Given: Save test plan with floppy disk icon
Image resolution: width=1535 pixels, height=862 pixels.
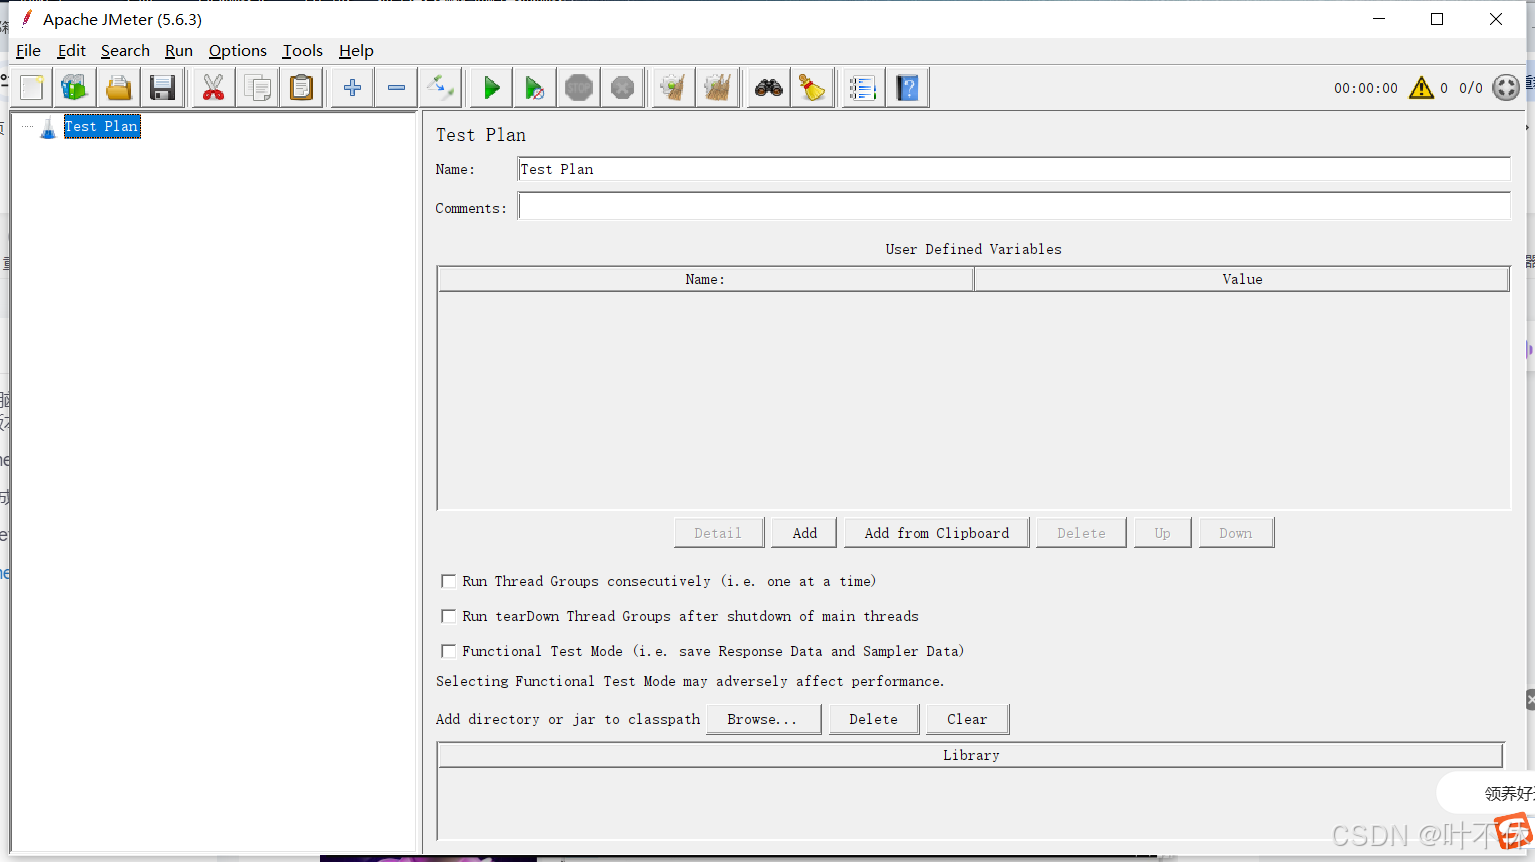Looking at the screenshot, I should click(162, 88).
